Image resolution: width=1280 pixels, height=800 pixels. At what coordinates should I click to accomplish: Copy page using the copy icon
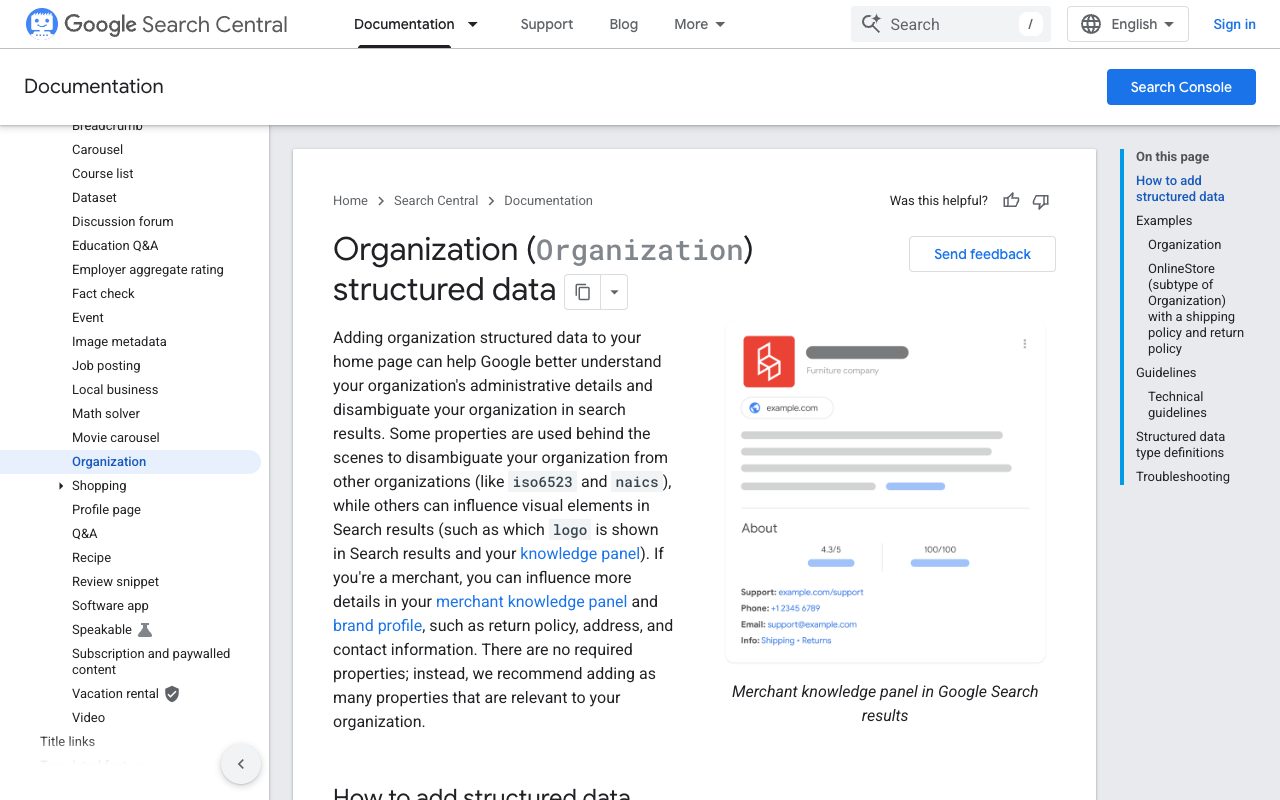[x=582, y=293]
